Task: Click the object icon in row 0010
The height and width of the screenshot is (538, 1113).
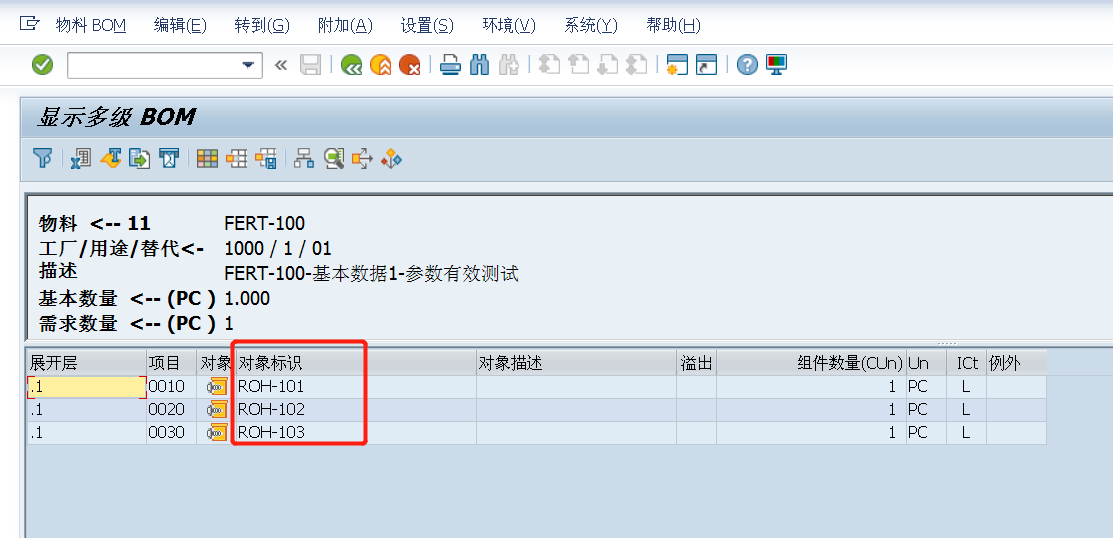Action: [x=217, y=387]
